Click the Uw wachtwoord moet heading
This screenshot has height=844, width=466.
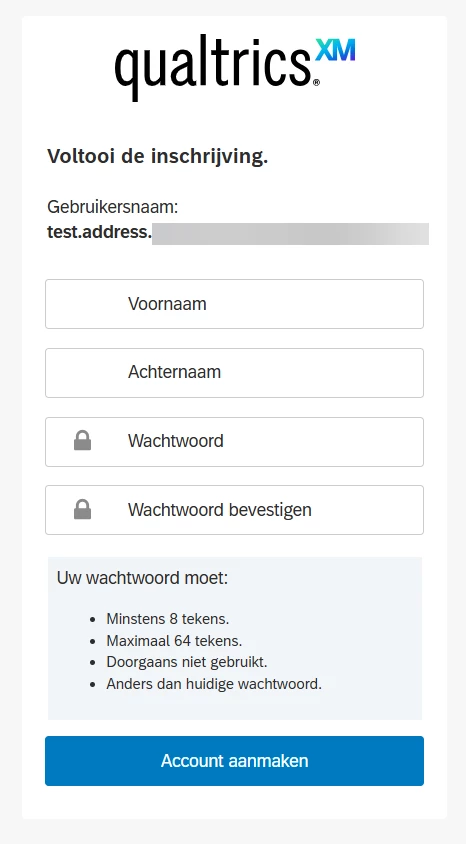click(x=143, y=578)
